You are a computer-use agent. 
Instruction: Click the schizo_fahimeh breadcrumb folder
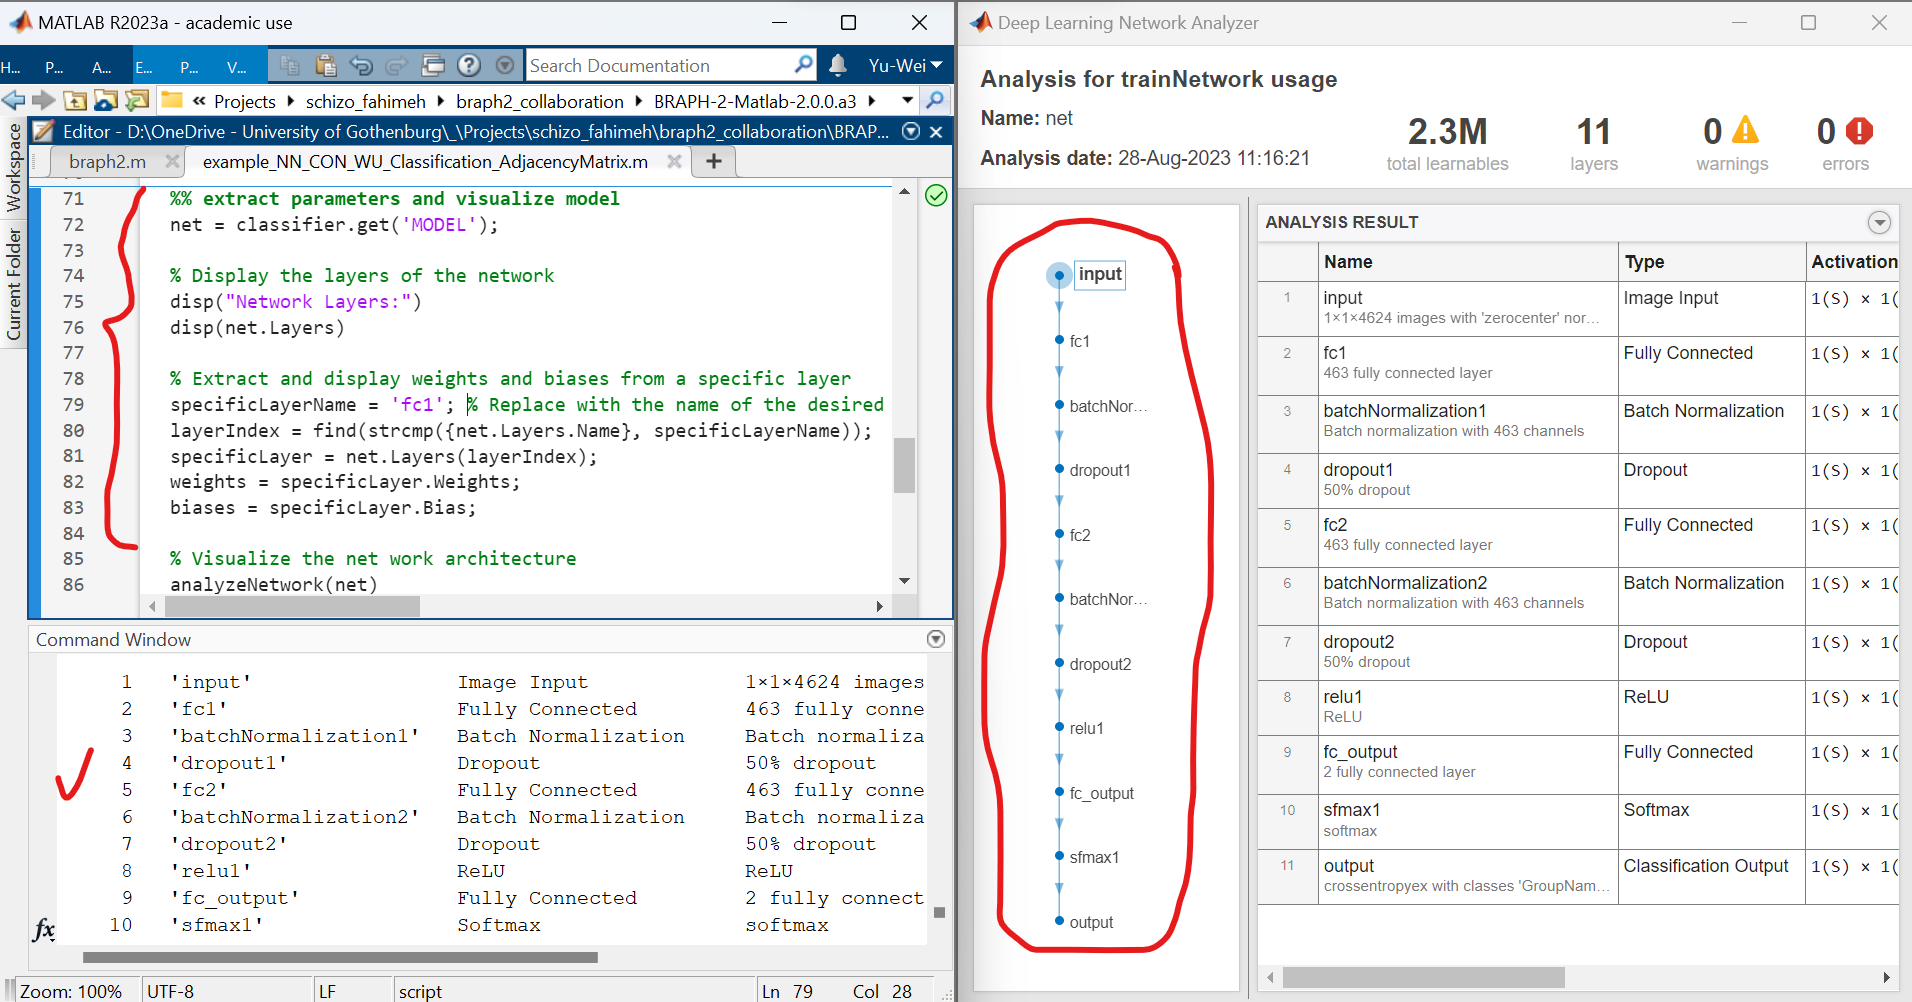click(365, 101)
